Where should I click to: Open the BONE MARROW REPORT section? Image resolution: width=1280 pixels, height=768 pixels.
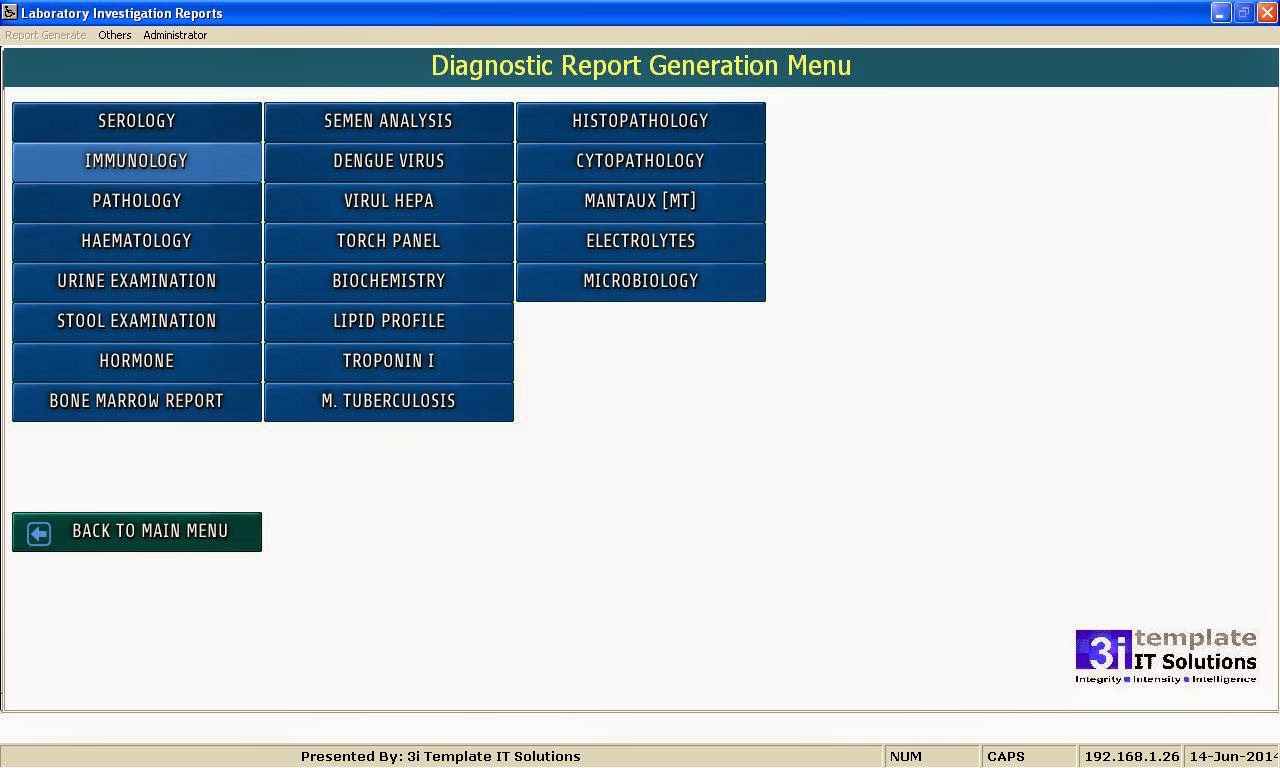click(x=136, y=401)
